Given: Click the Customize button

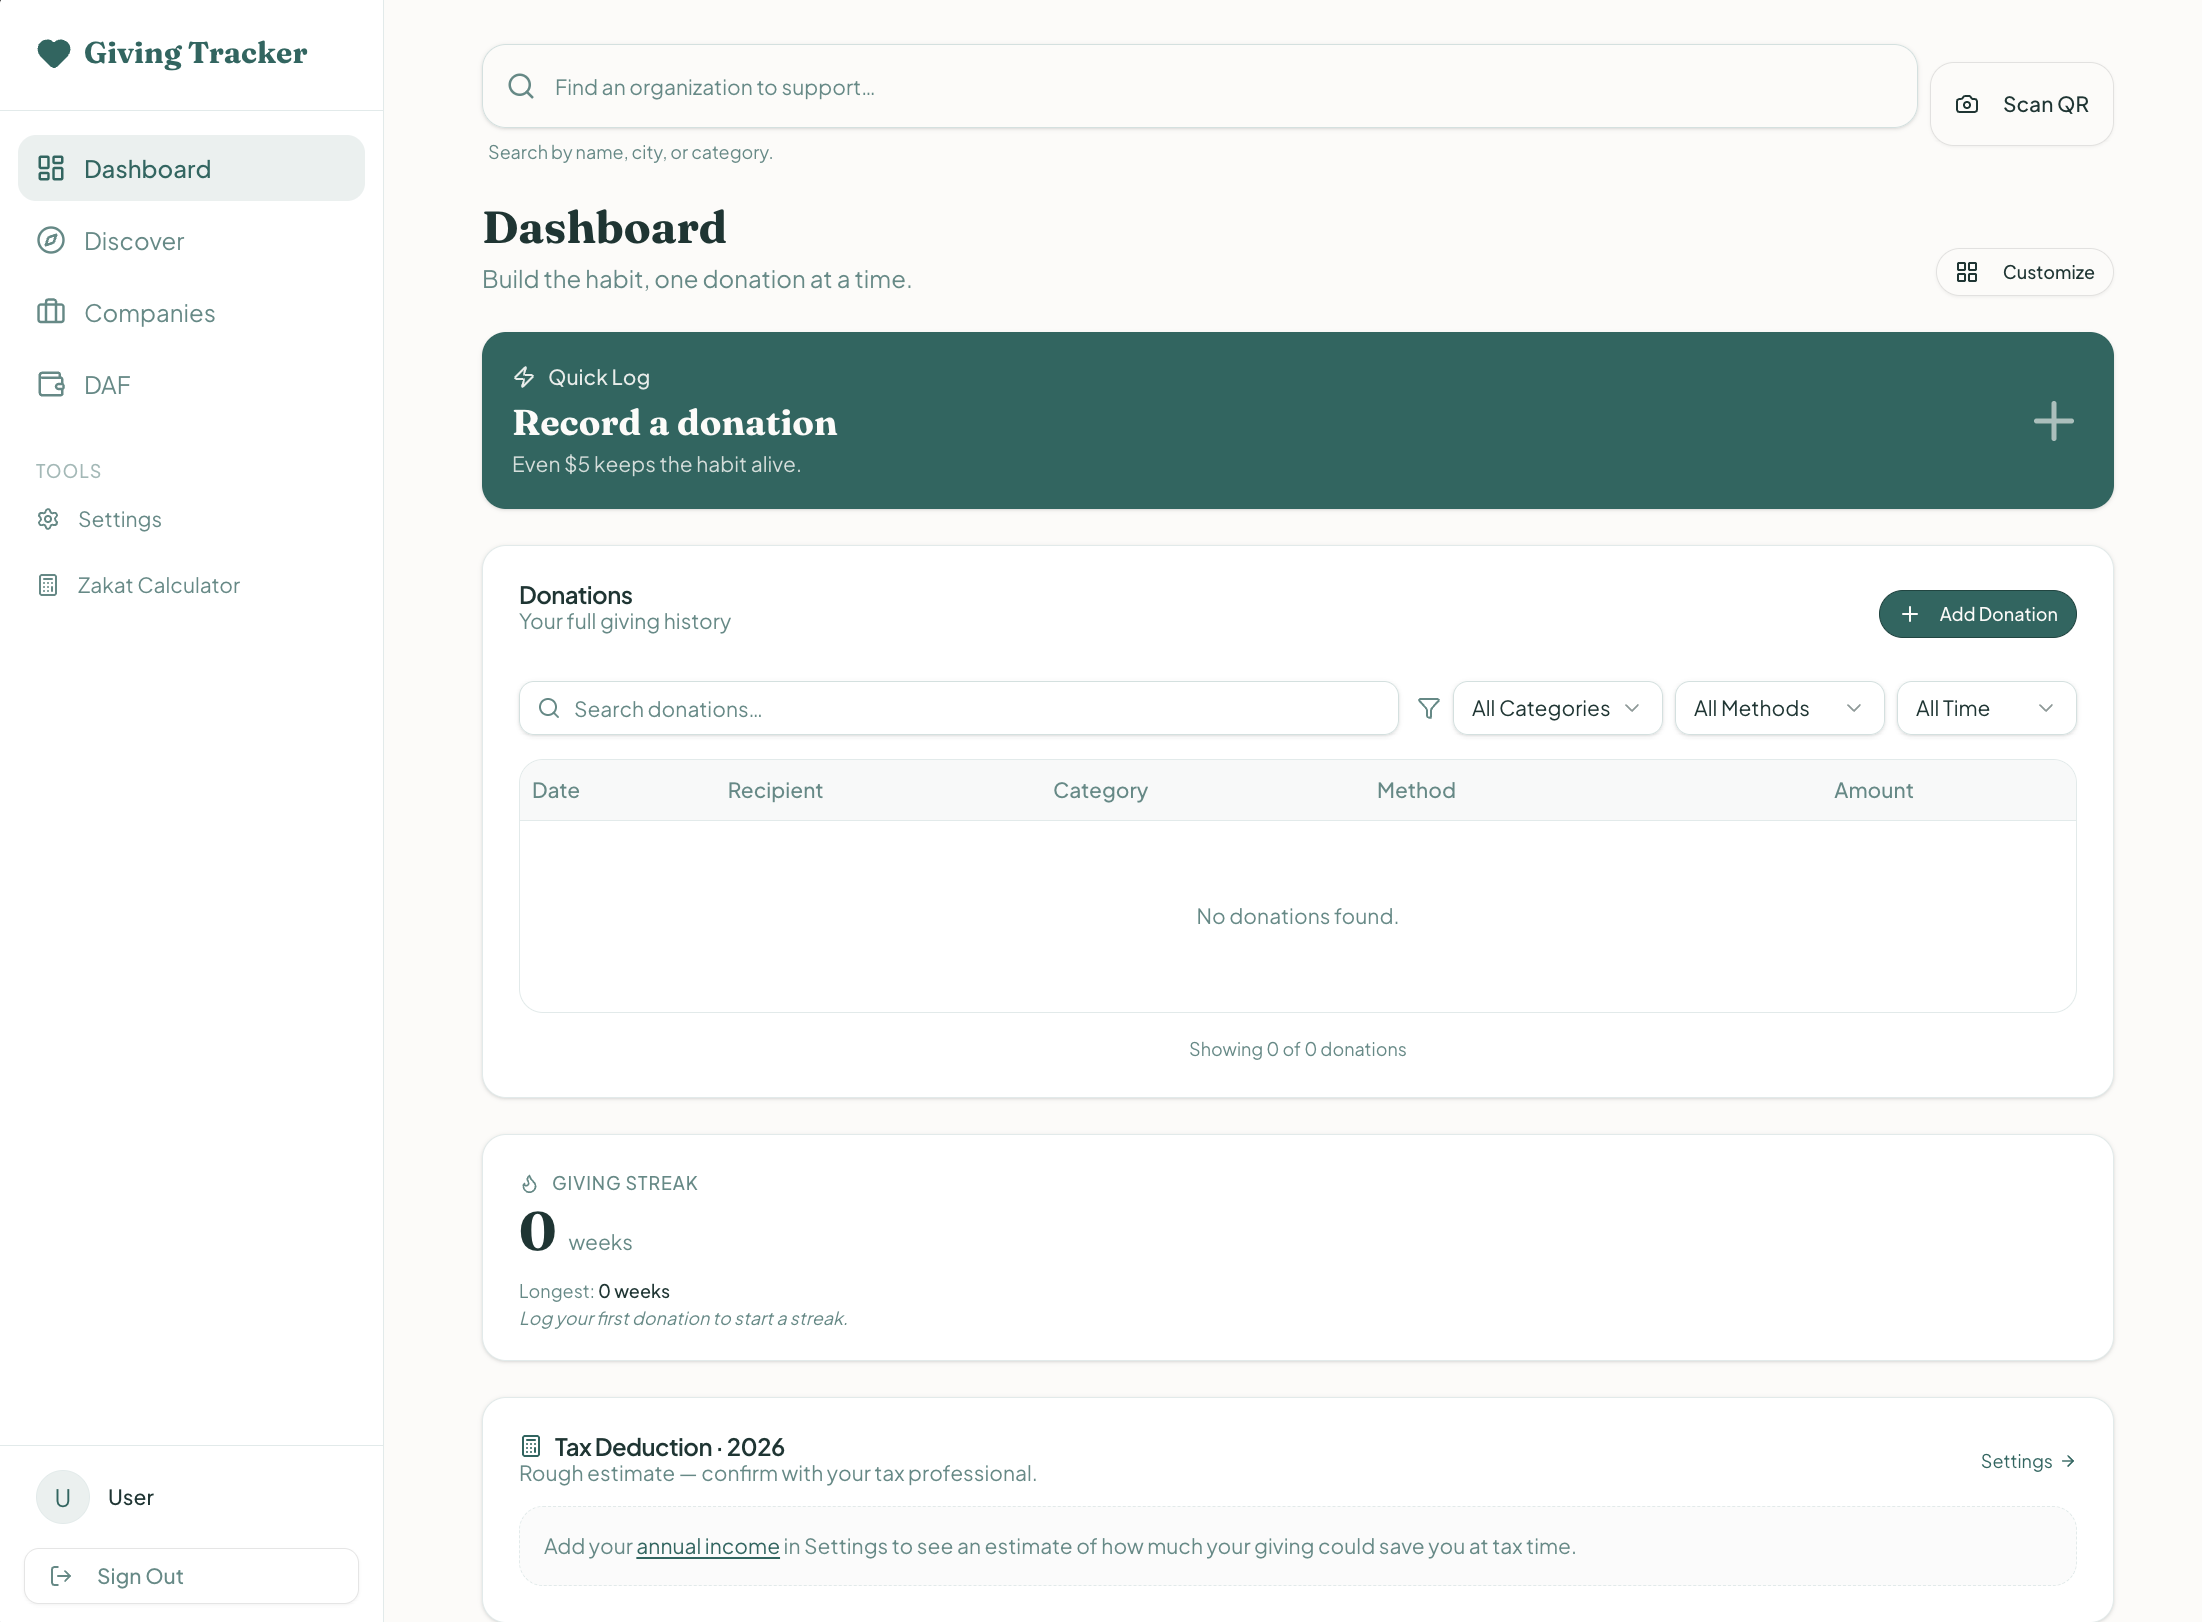Looking at the screenshot, I should [x=2024, y=273].
